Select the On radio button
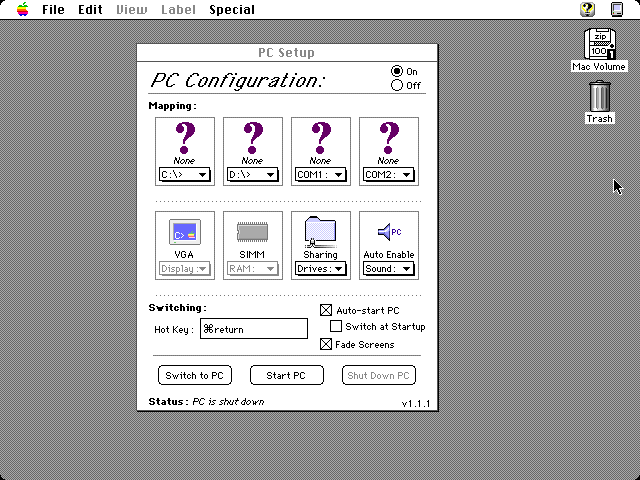 (x=396, y=71)
